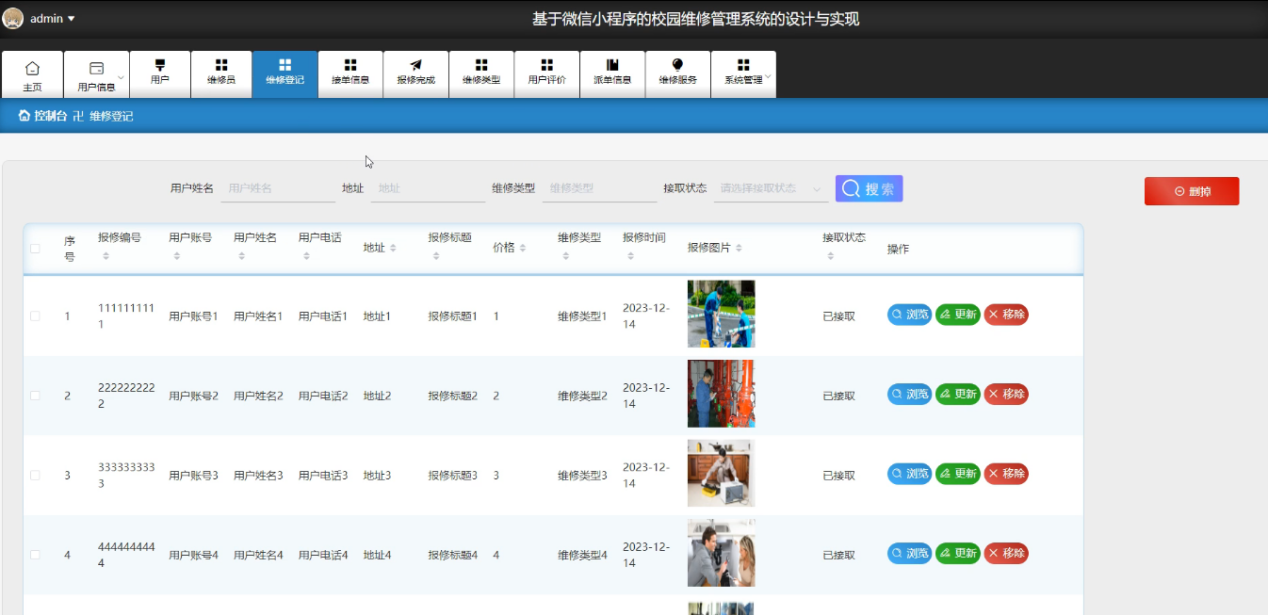
Task: Click the 维修类型3 cell
Action: [x=583, y=475]
